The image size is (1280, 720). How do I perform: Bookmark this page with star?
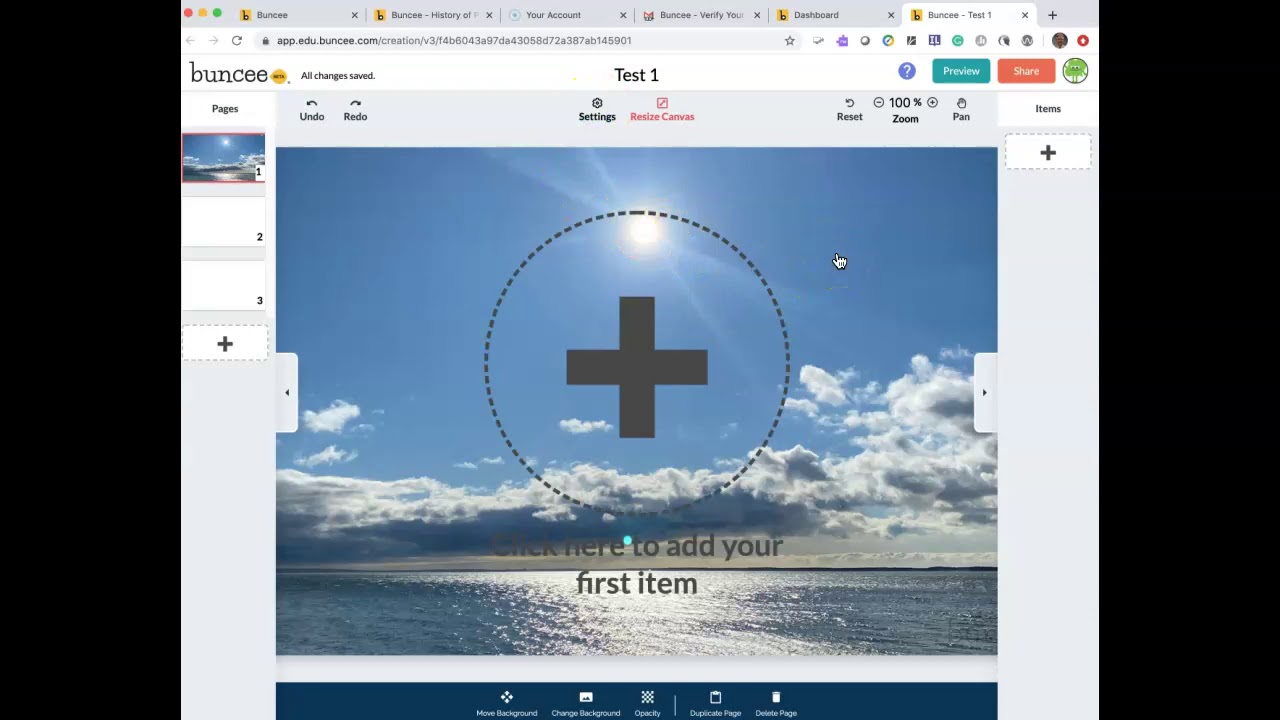coord(789,41)
